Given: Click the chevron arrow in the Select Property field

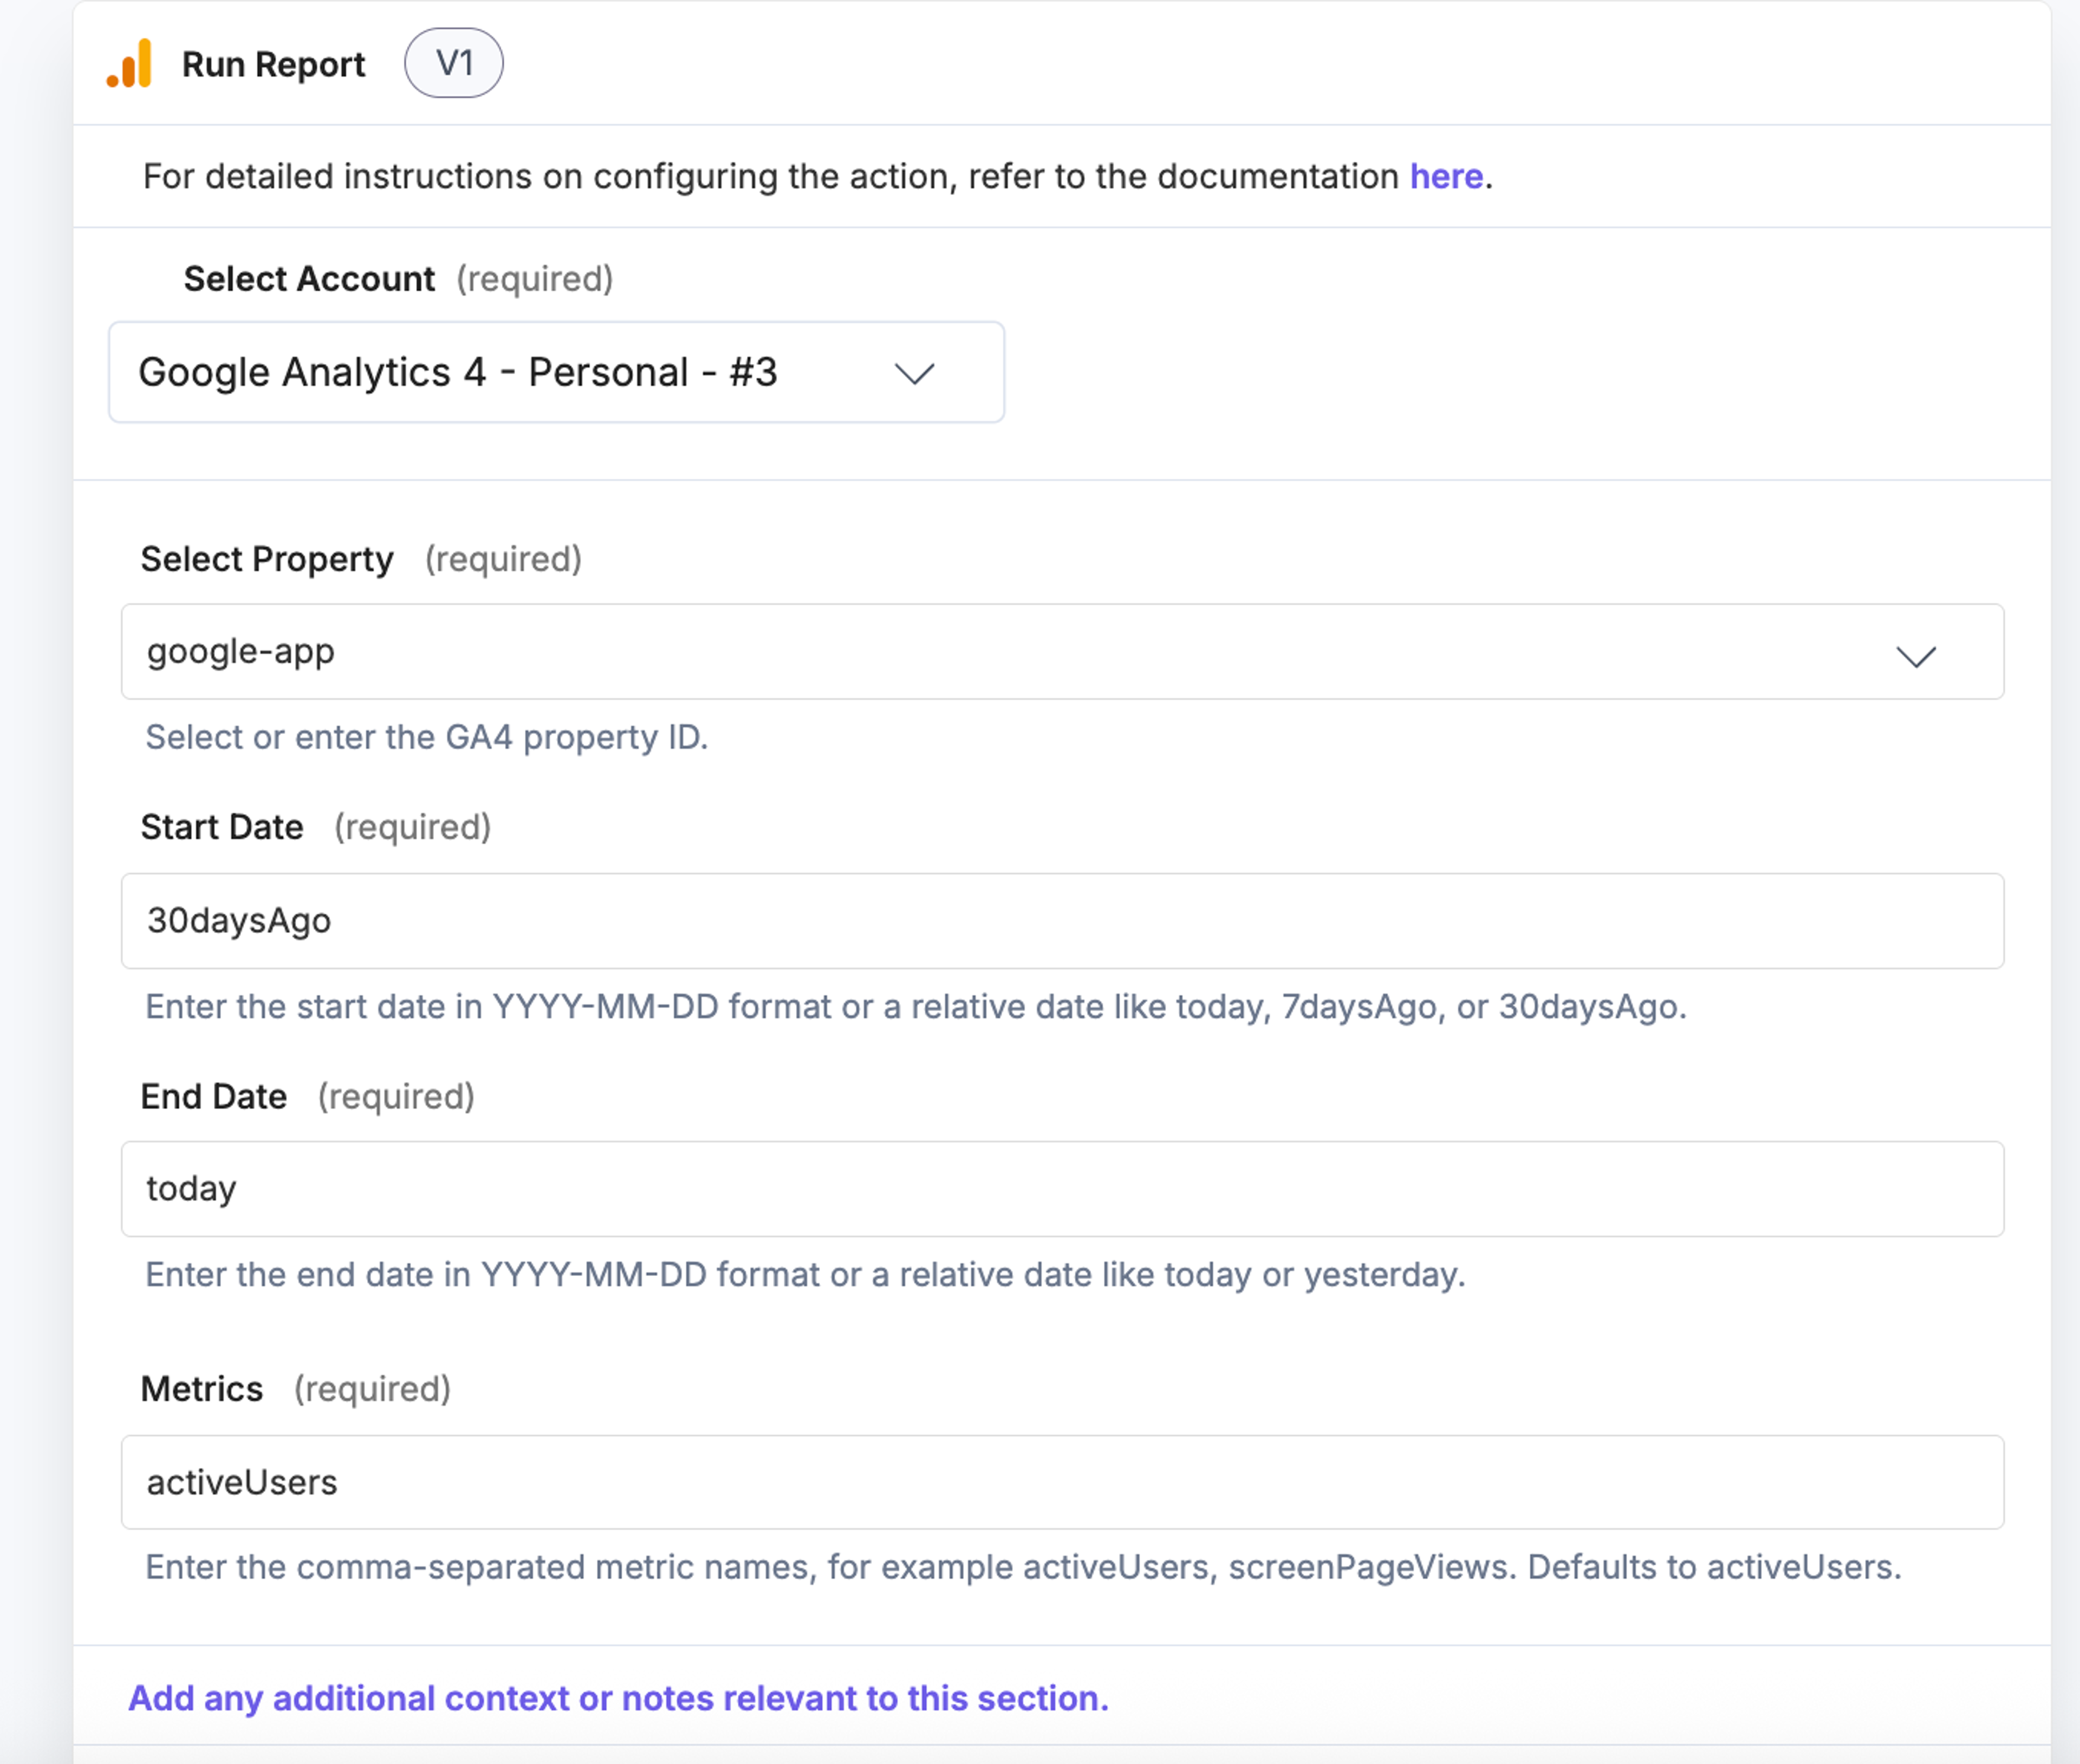Looking at the screenshot, I should pos(1916,656).
